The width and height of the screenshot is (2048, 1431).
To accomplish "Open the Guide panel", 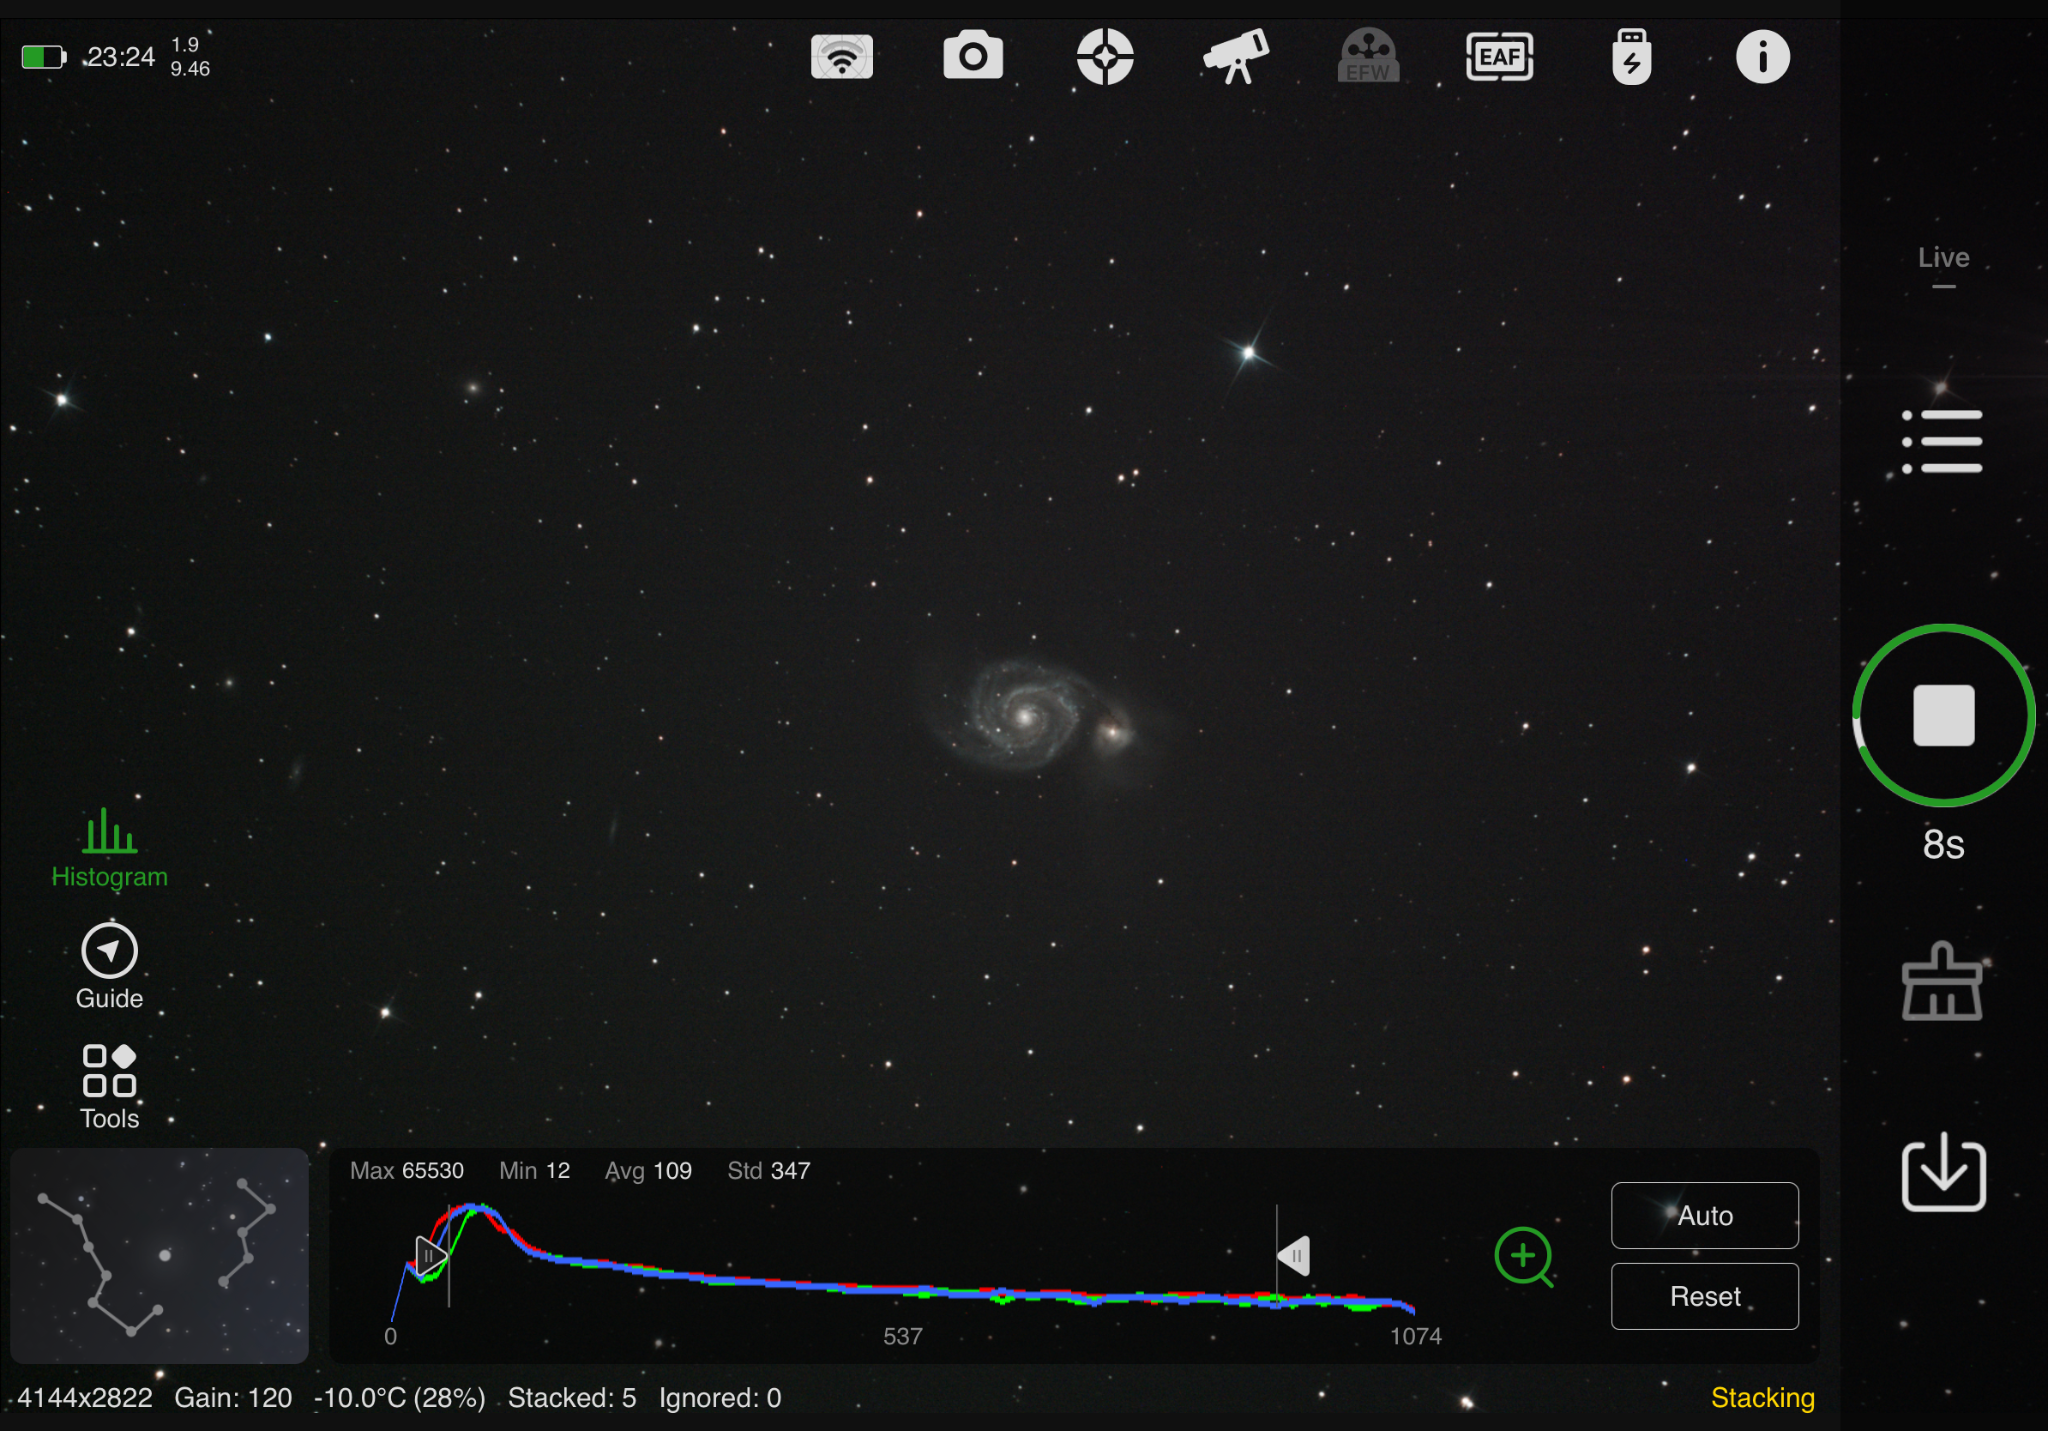I will (x=109, y=967).
